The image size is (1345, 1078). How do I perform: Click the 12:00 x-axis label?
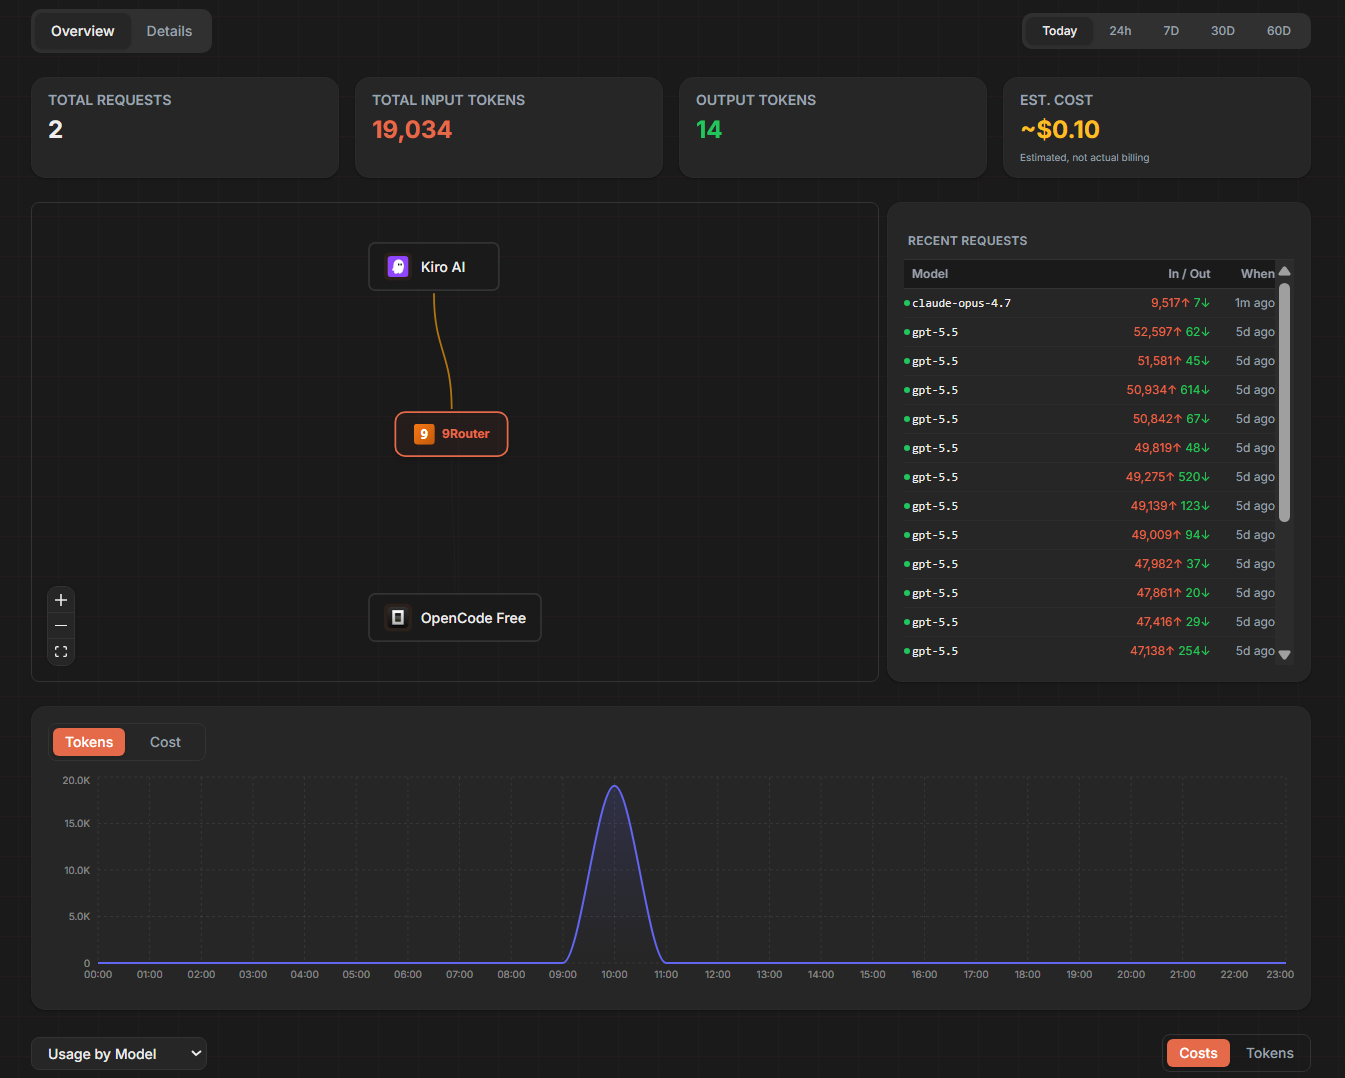pyautogui.click(x=718, y=974)
